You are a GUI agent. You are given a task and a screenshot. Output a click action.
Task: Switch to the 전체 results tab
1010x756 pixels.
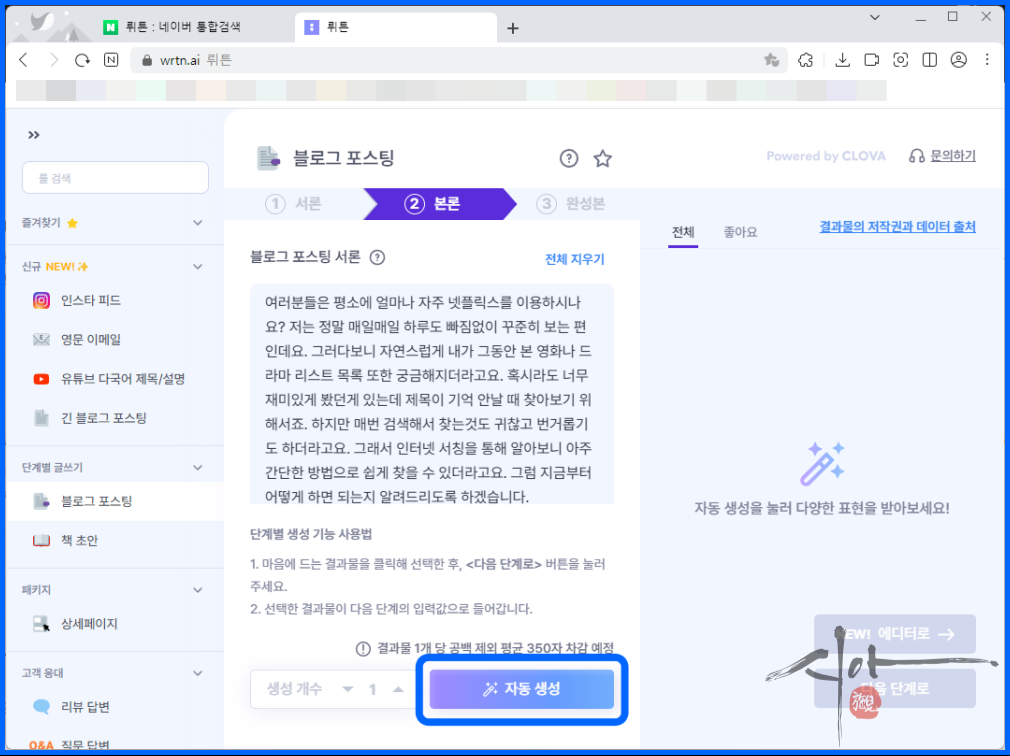point(683,232)
